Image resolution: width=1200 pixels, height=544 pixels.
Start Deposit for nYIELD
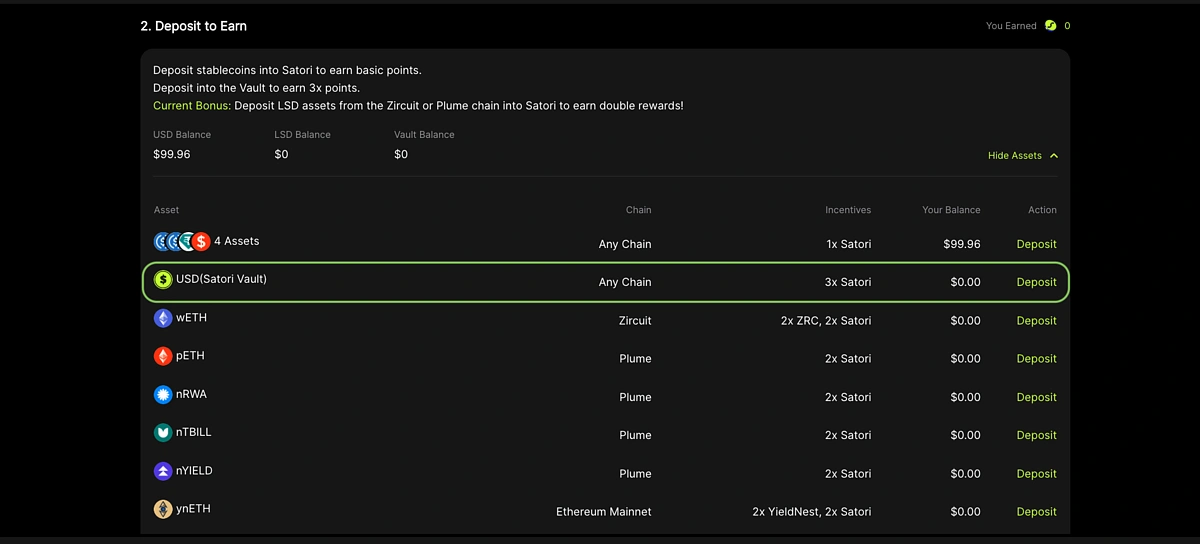[x=1036, y=474]
